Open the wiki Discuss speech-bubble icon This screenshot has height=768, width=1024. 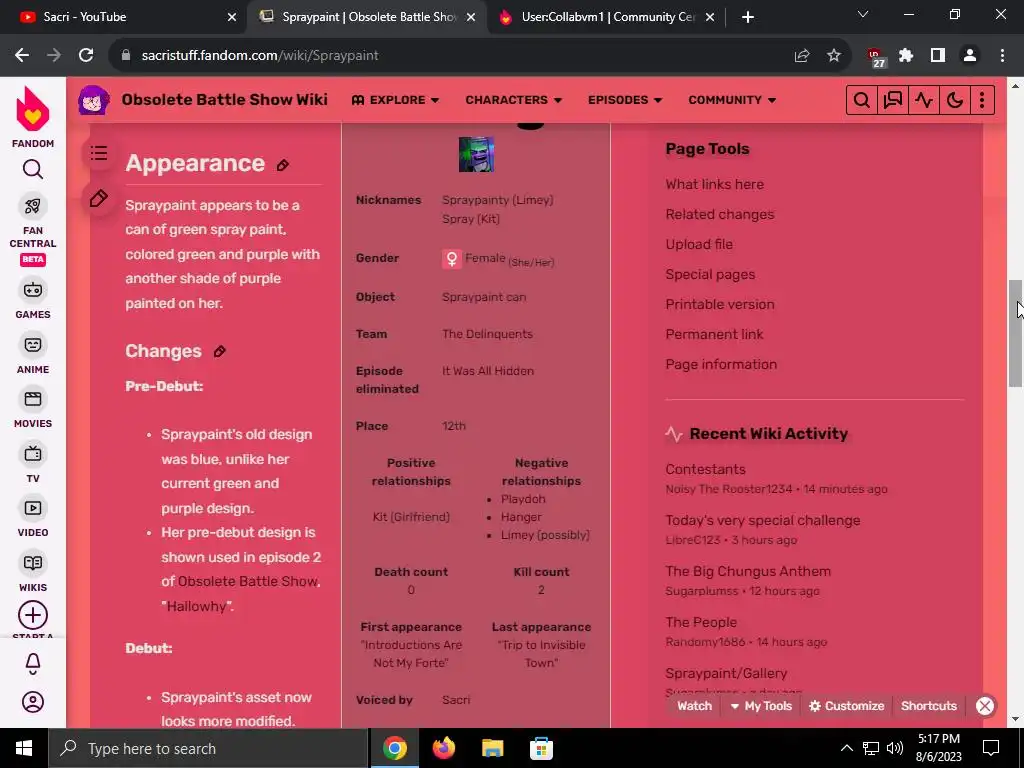[x=892, y=100]
